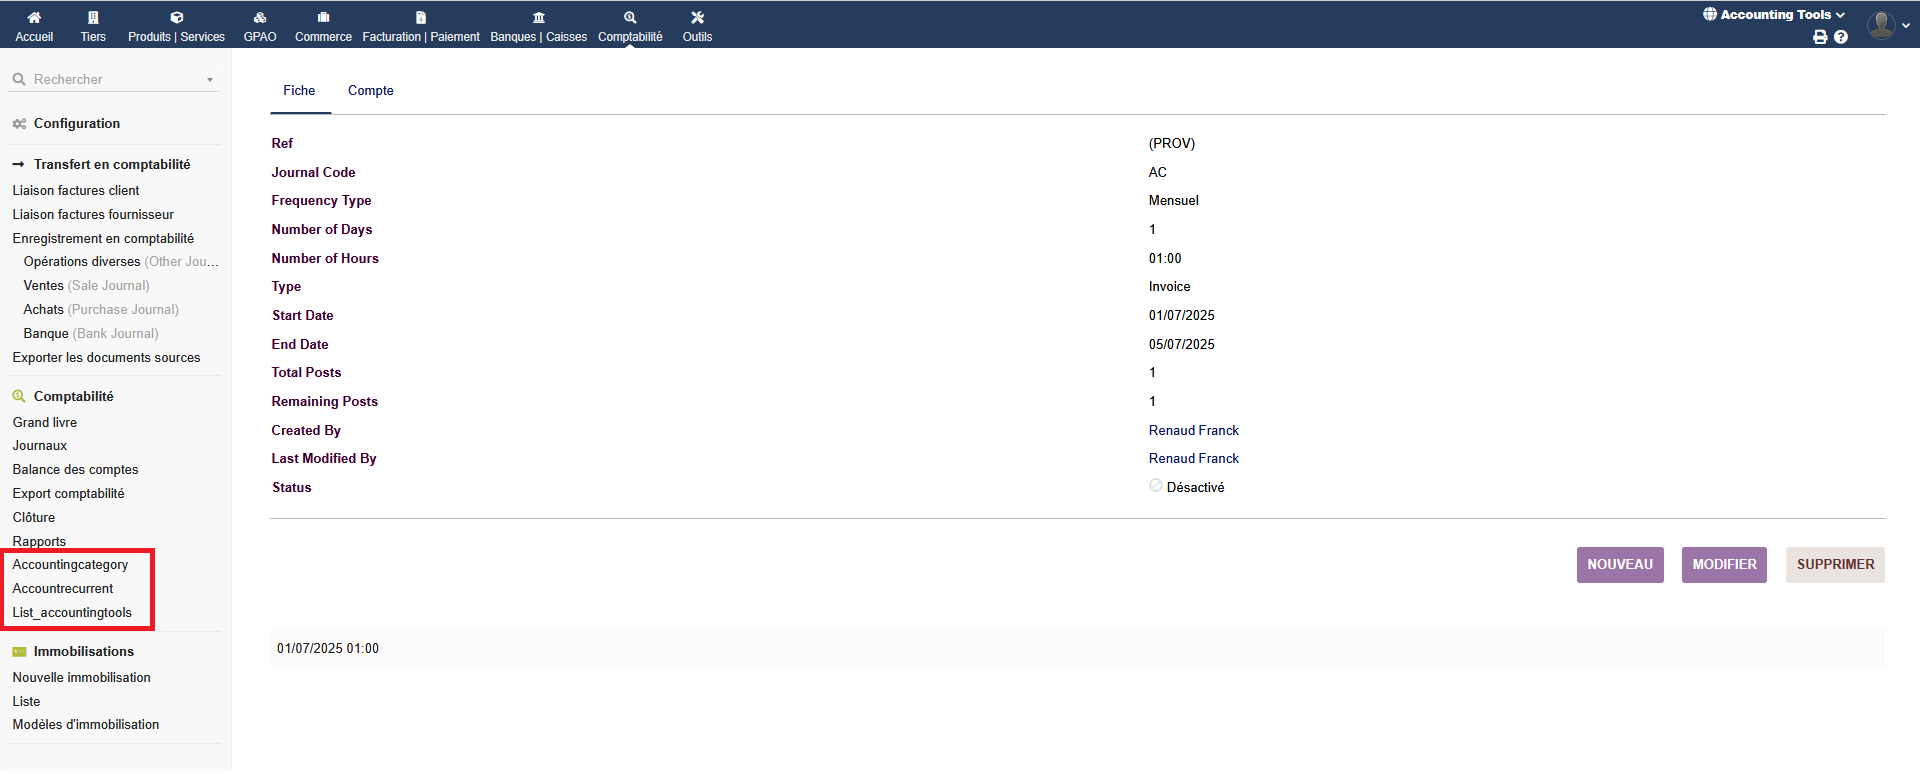Image resolution: width=1920 pixels, height=774 pixels.
Task: Open Accountrecurrent in the sidebar
Action: [x=63, y=589]
